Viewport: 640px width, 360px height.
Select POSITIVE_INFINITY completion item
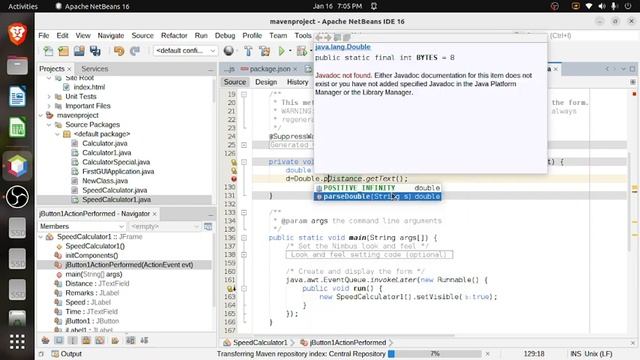click(377, 188)
